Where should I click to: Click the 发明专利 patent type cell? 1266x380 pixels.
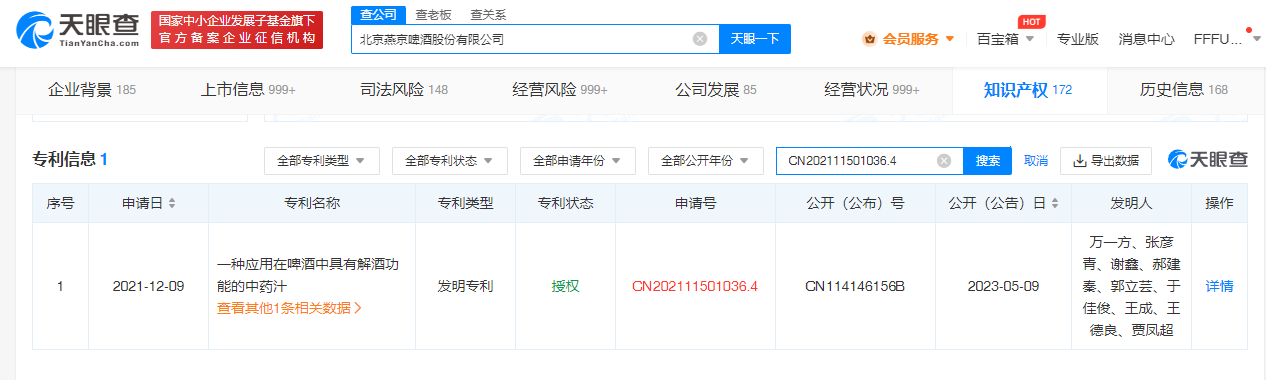coord(465,286)
